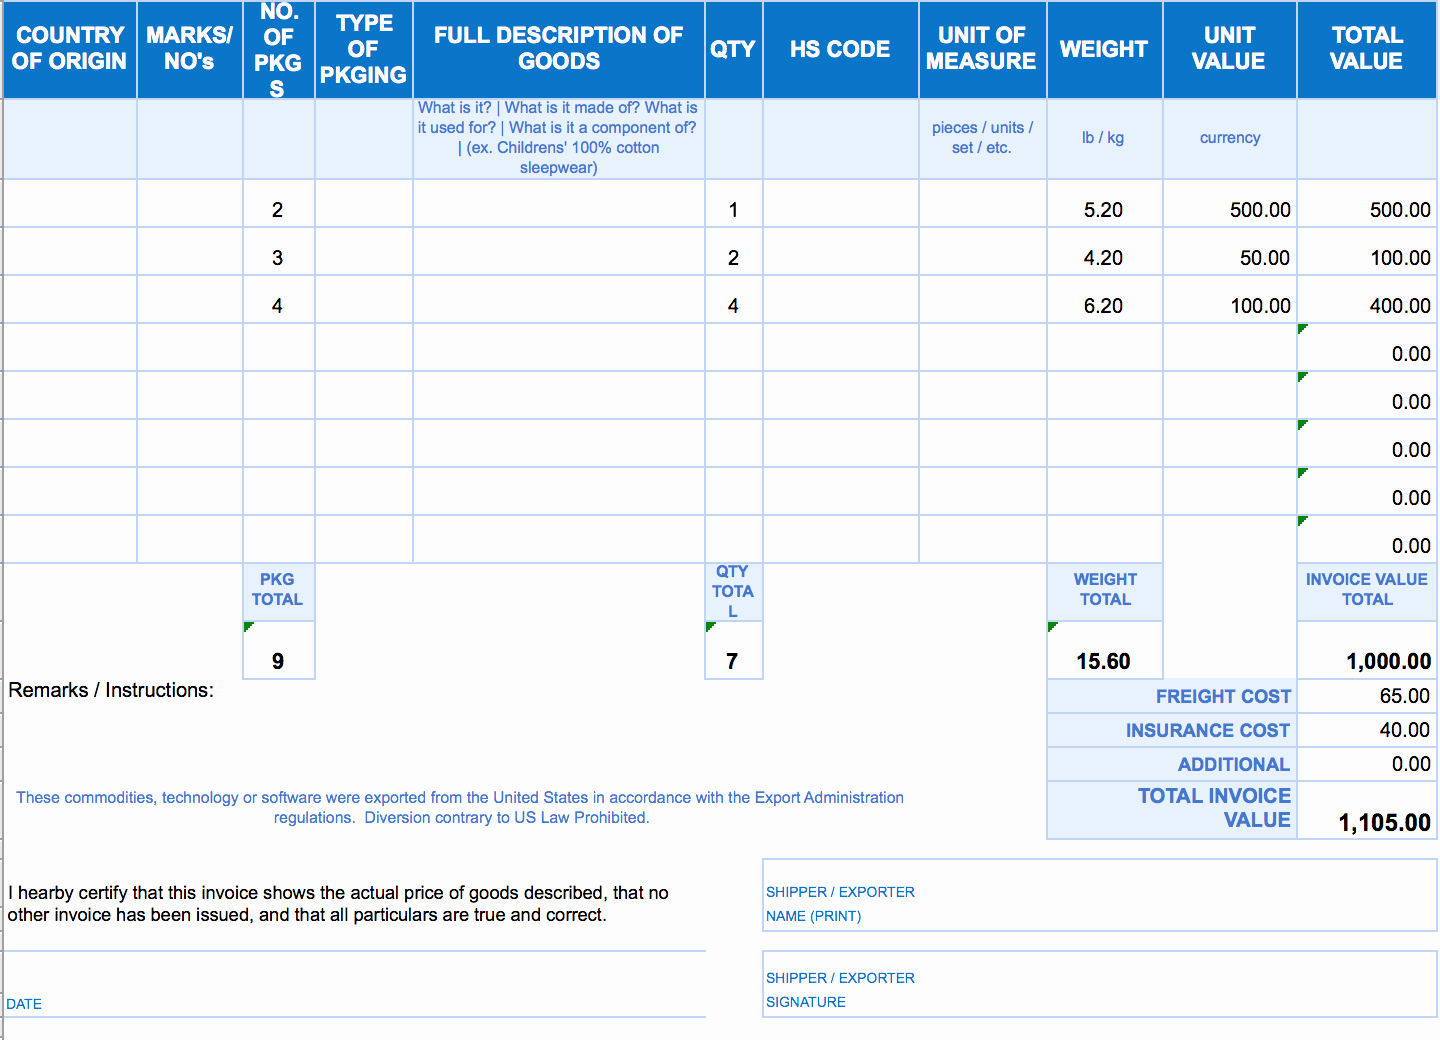Click the UNIT VALUE column header

tap(1230, 49)
